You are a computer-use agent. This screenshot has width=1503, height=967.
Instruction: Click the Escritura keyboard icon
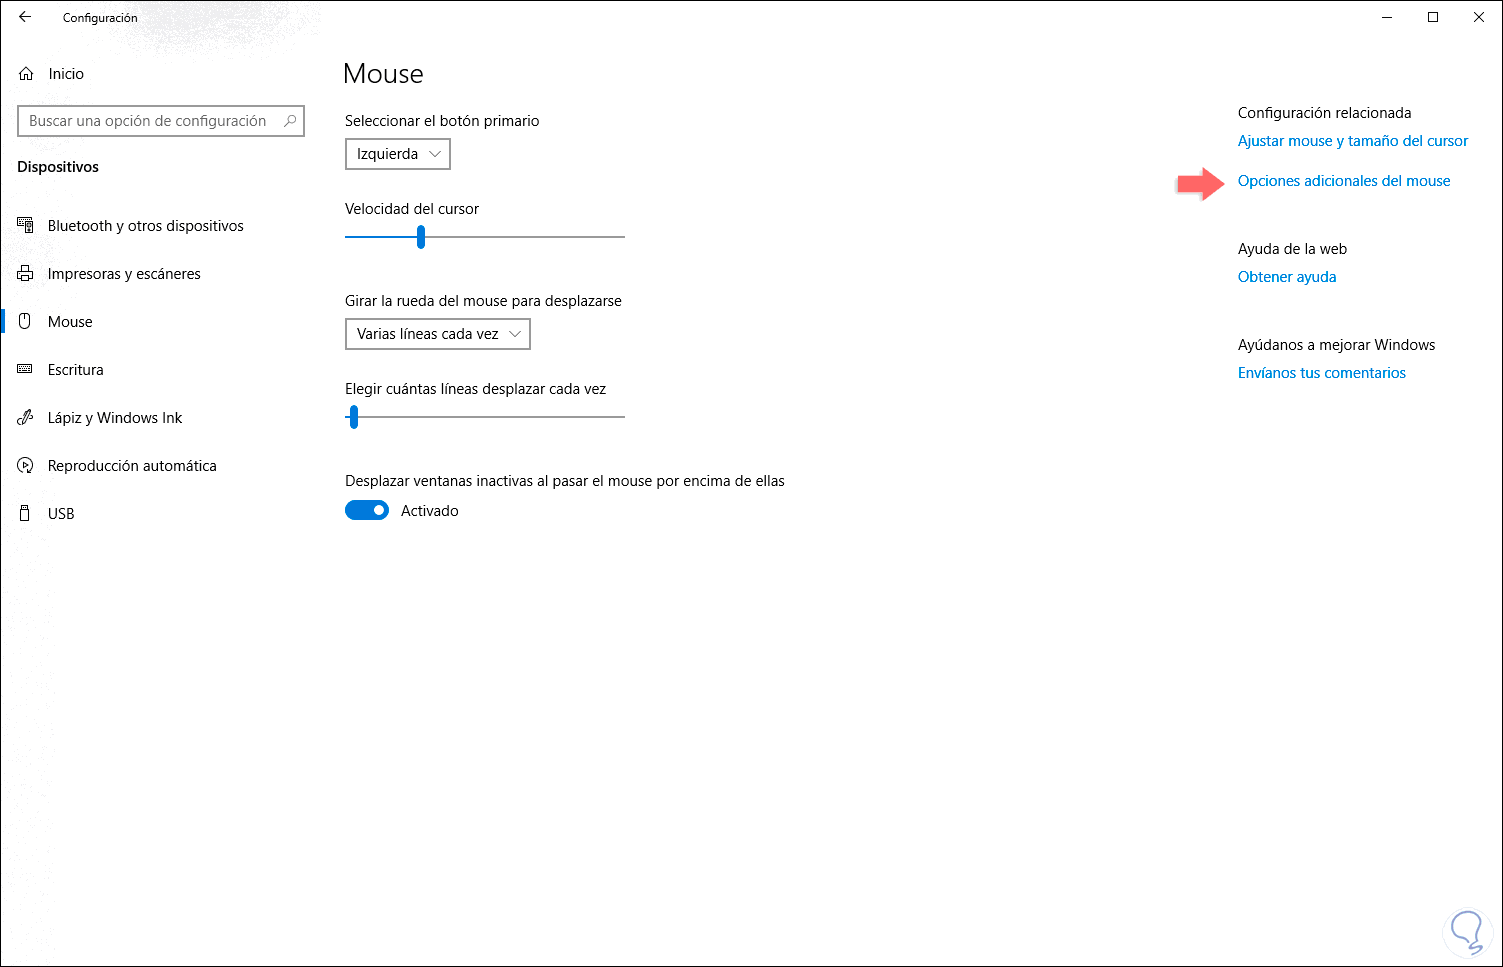click(x=25, y=369)
